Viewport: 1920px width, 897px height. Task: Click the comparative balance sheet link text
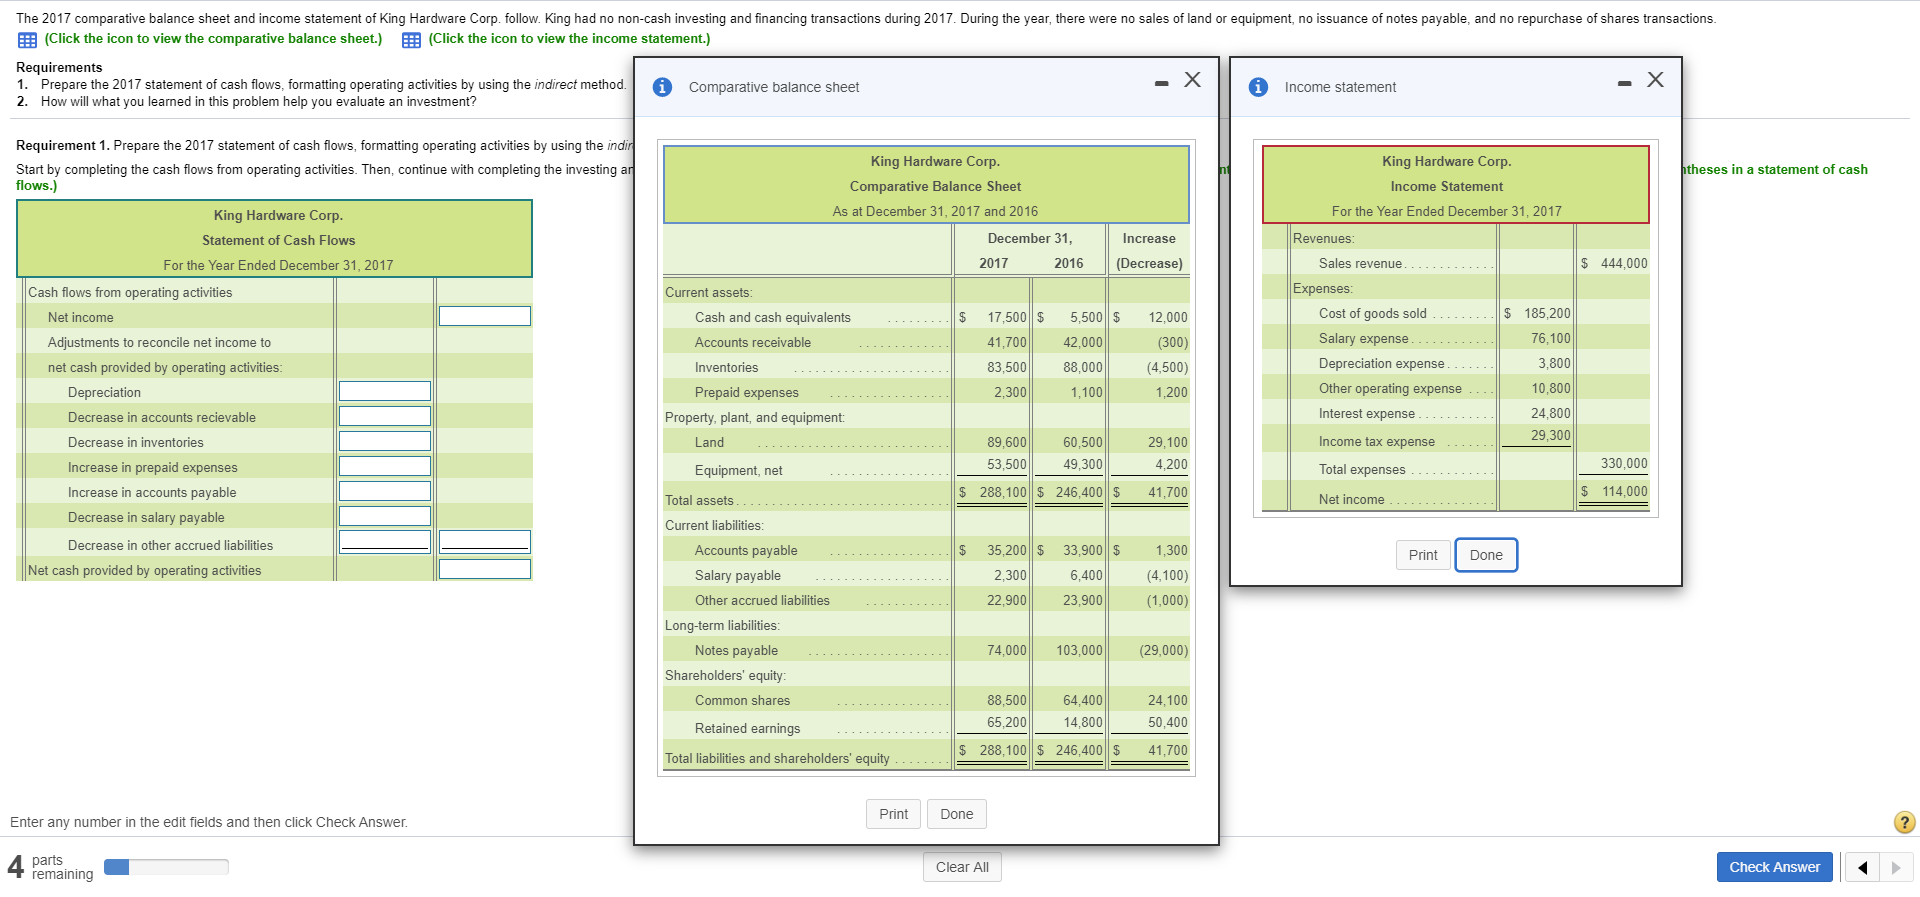click(213, 39)
